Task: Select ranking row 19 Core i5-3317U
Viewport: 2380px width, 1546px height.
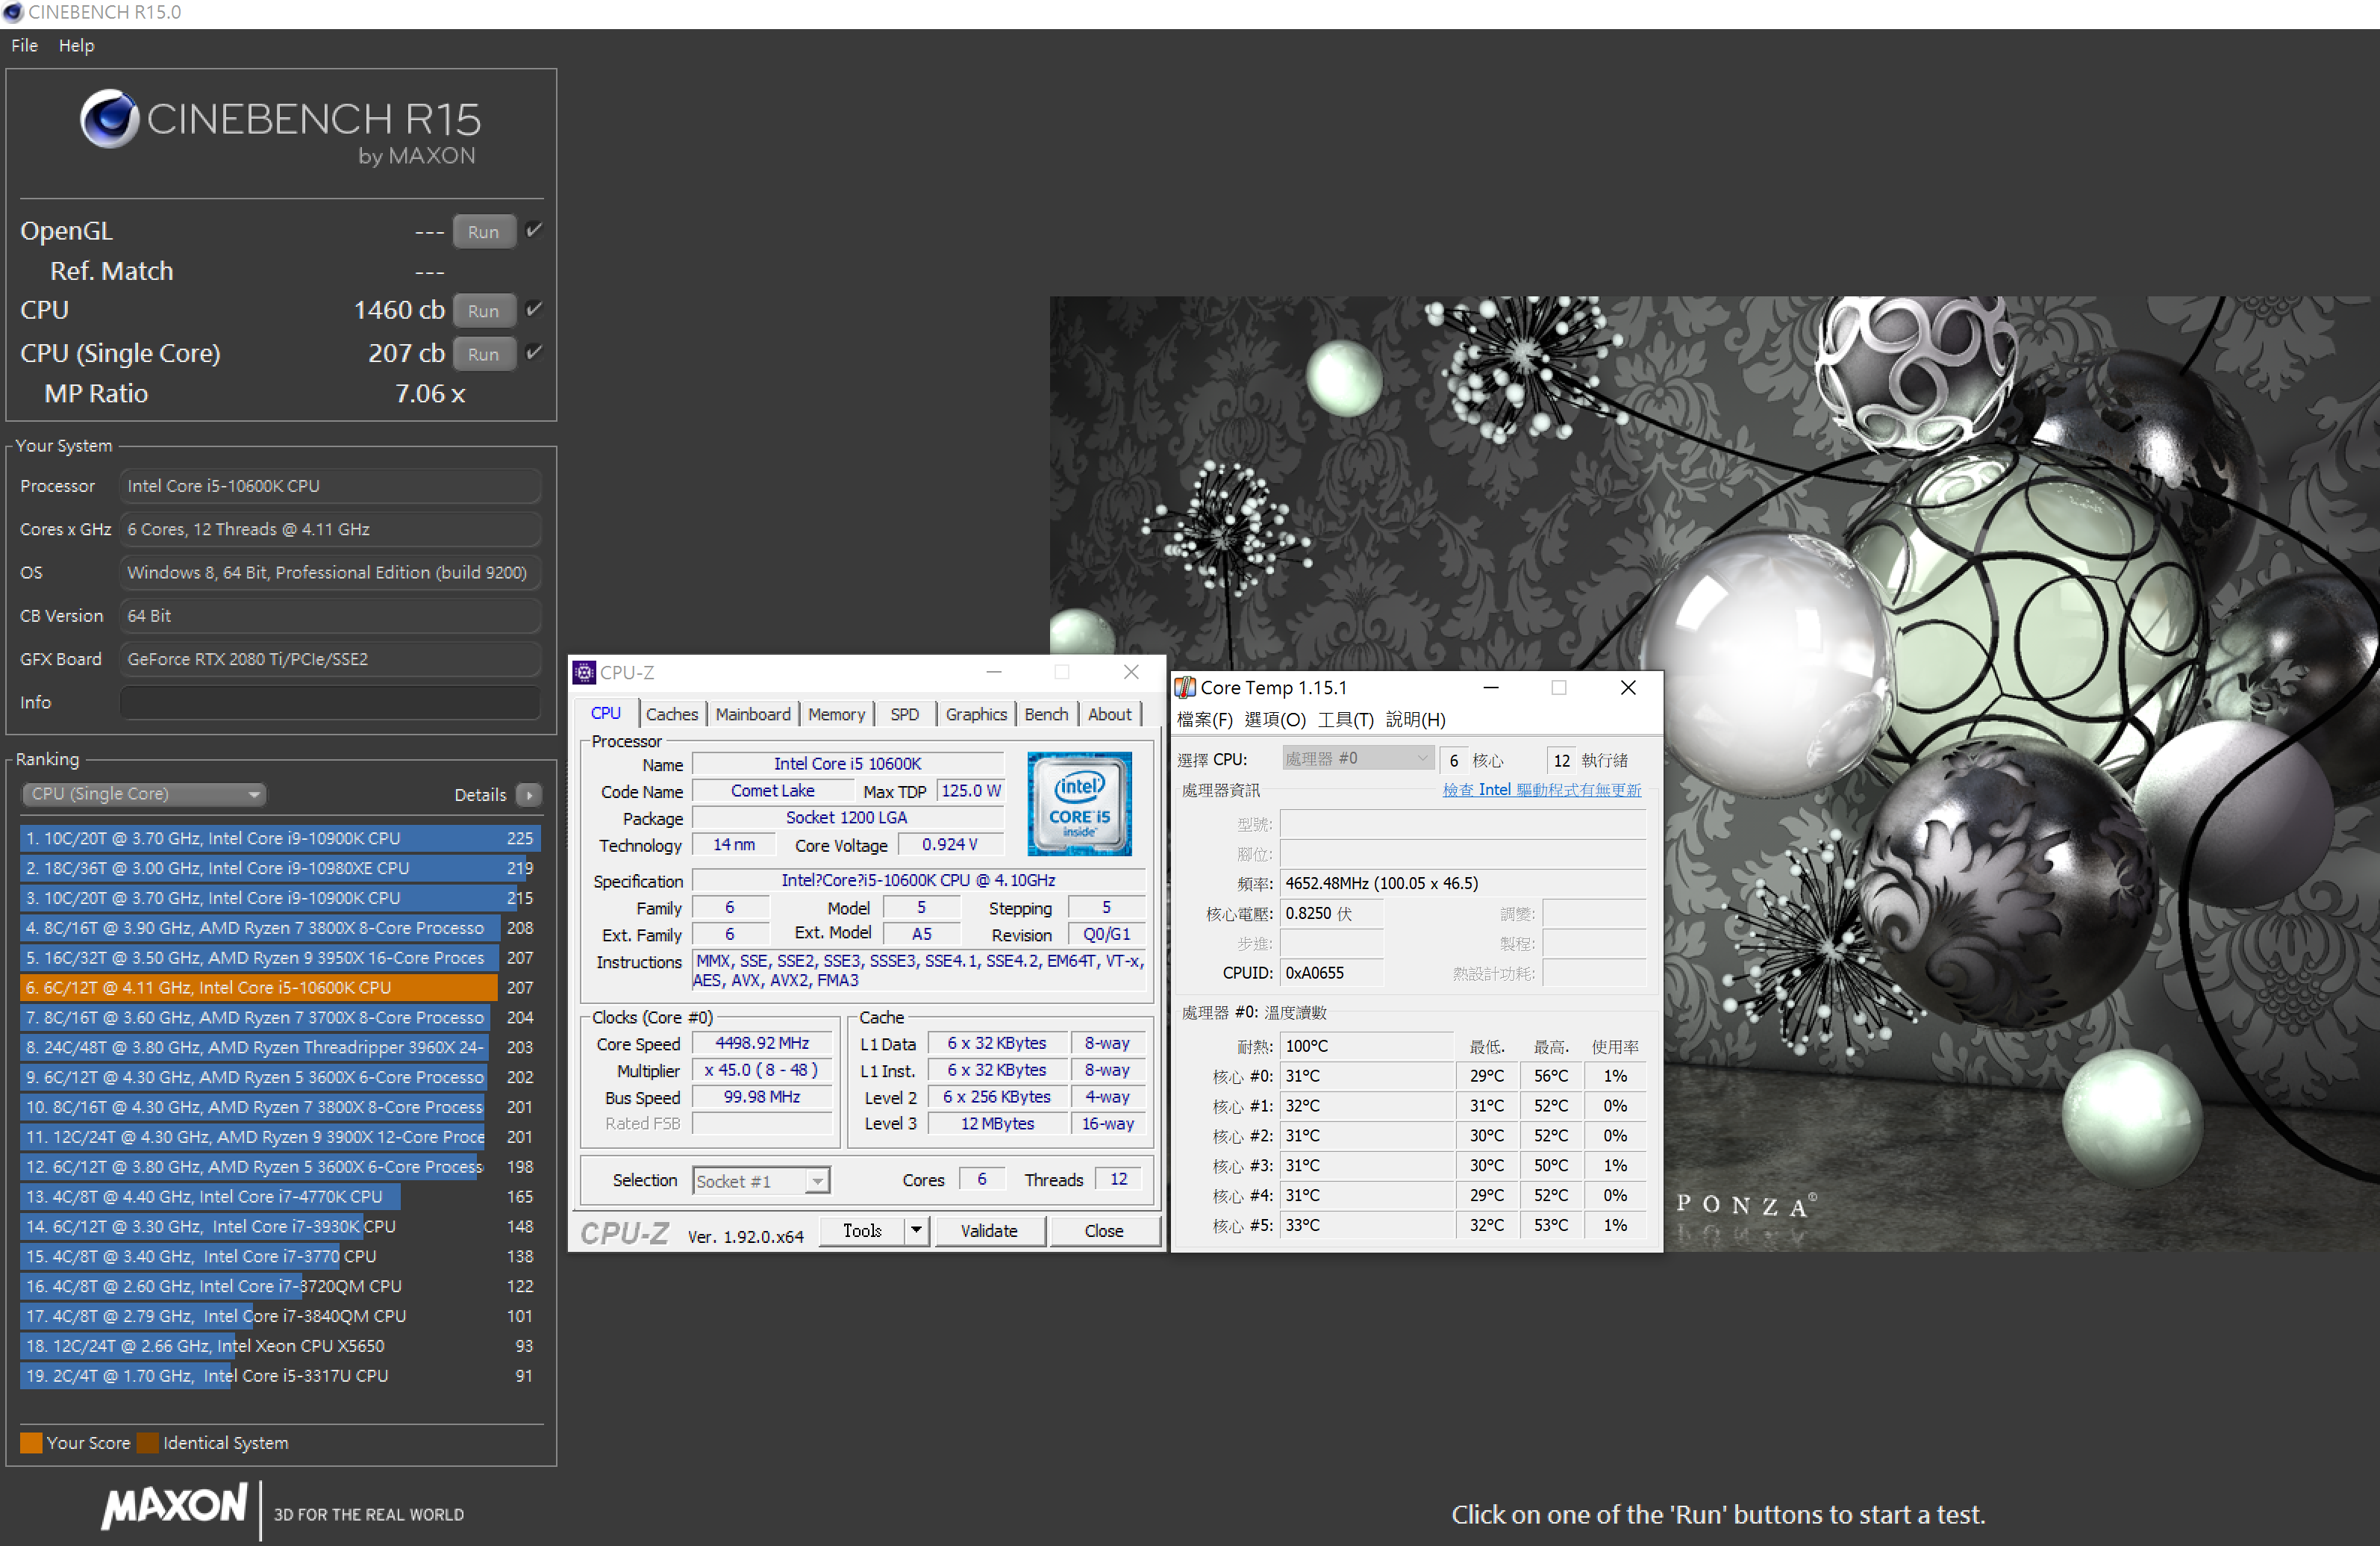Action: [x=280, y=1376]
